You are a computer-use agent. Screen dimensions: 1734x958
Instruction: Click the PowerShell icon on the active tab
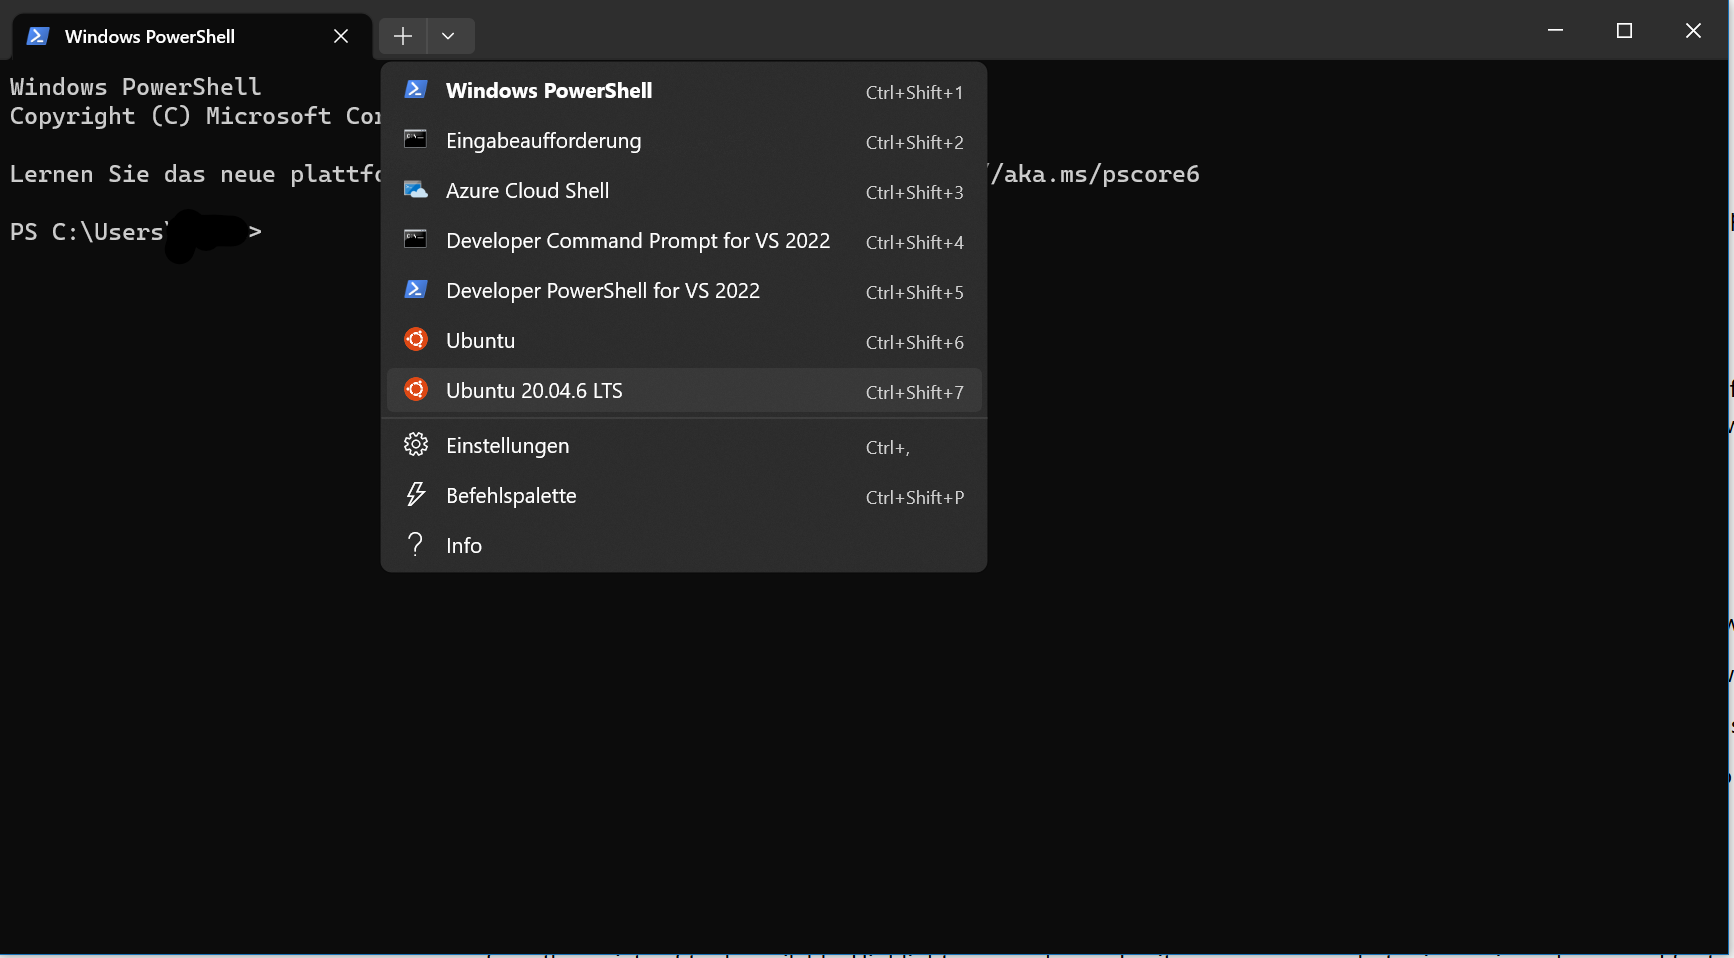point(38,35)
